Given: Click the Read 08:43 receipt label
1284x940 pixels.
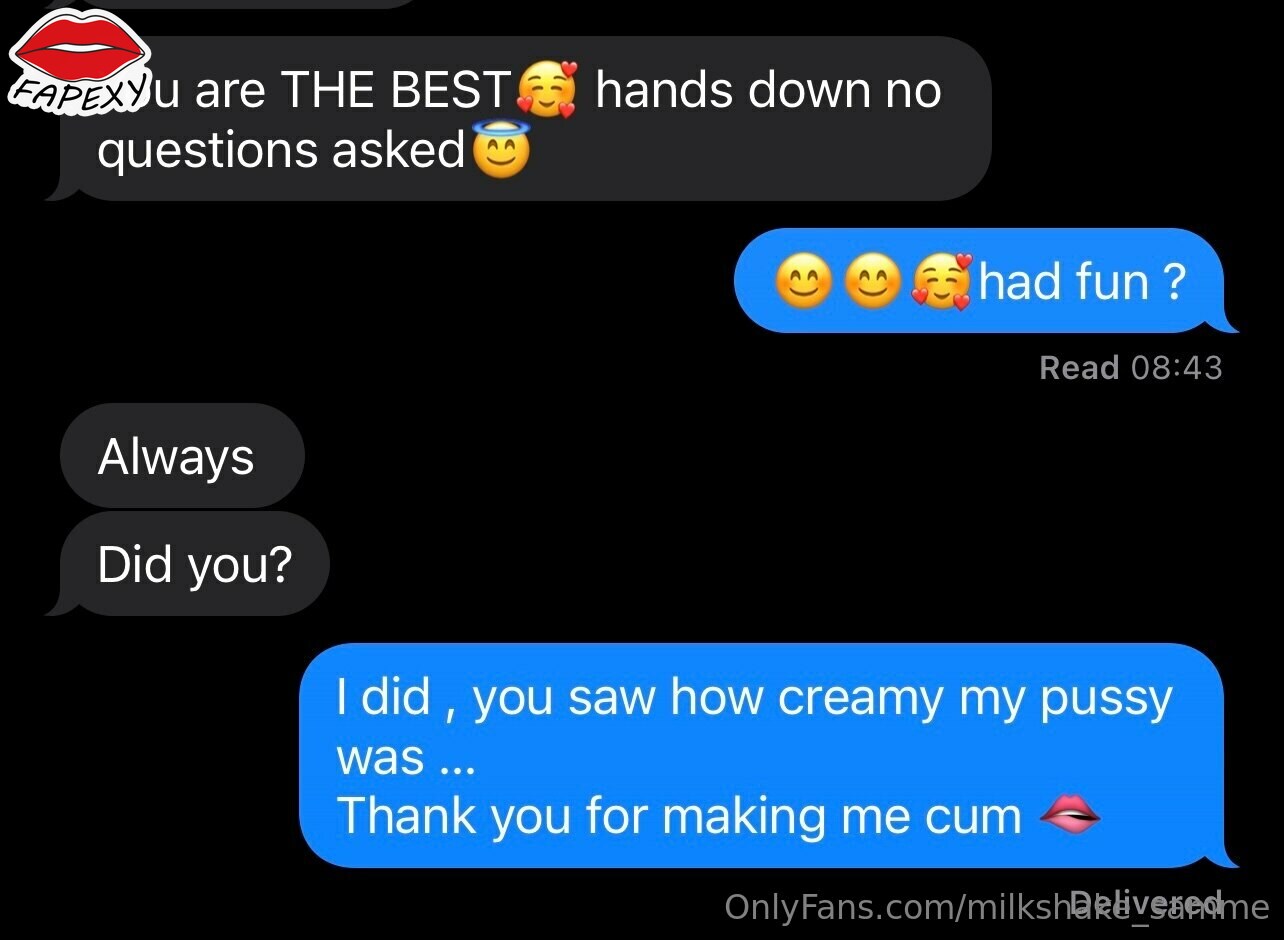Looking at the screenshot, I should (x=1131, y=368).
